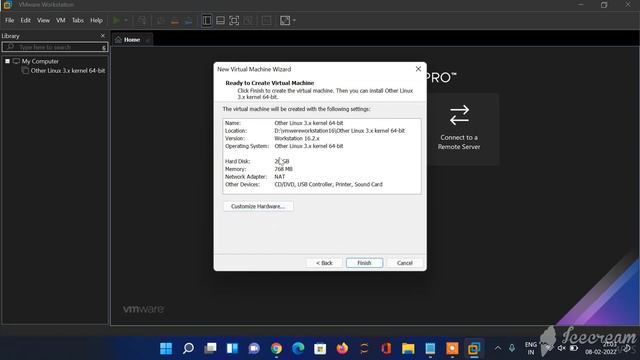Open the stretch display dropdown arrow
Image resolution: width=640 pixels, height=360 pixels.
click(x=294, y=20)
